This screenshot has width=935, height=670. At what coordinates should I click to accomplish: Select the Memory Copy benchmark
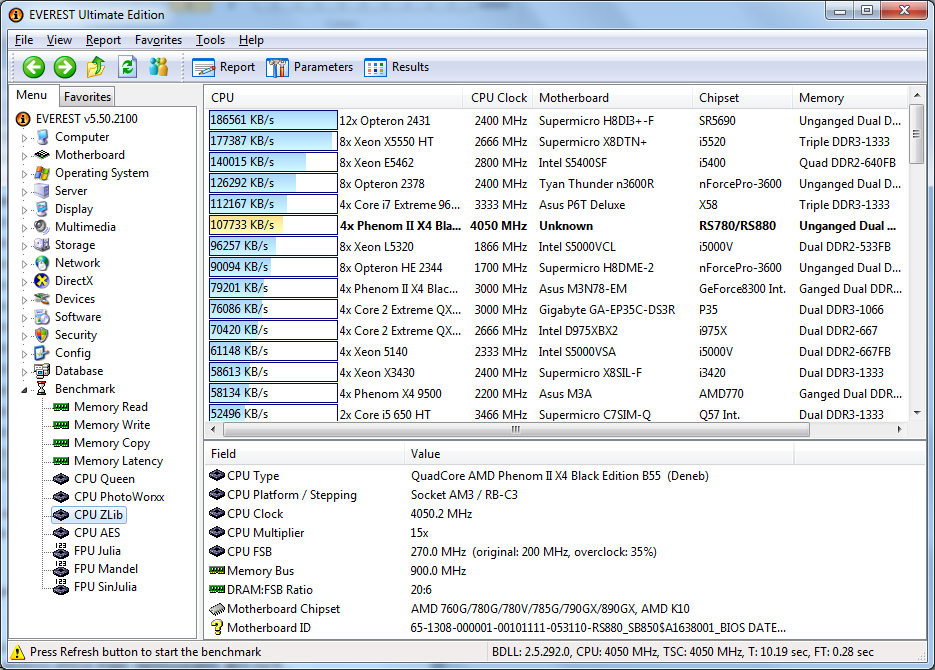coord(112,443)
